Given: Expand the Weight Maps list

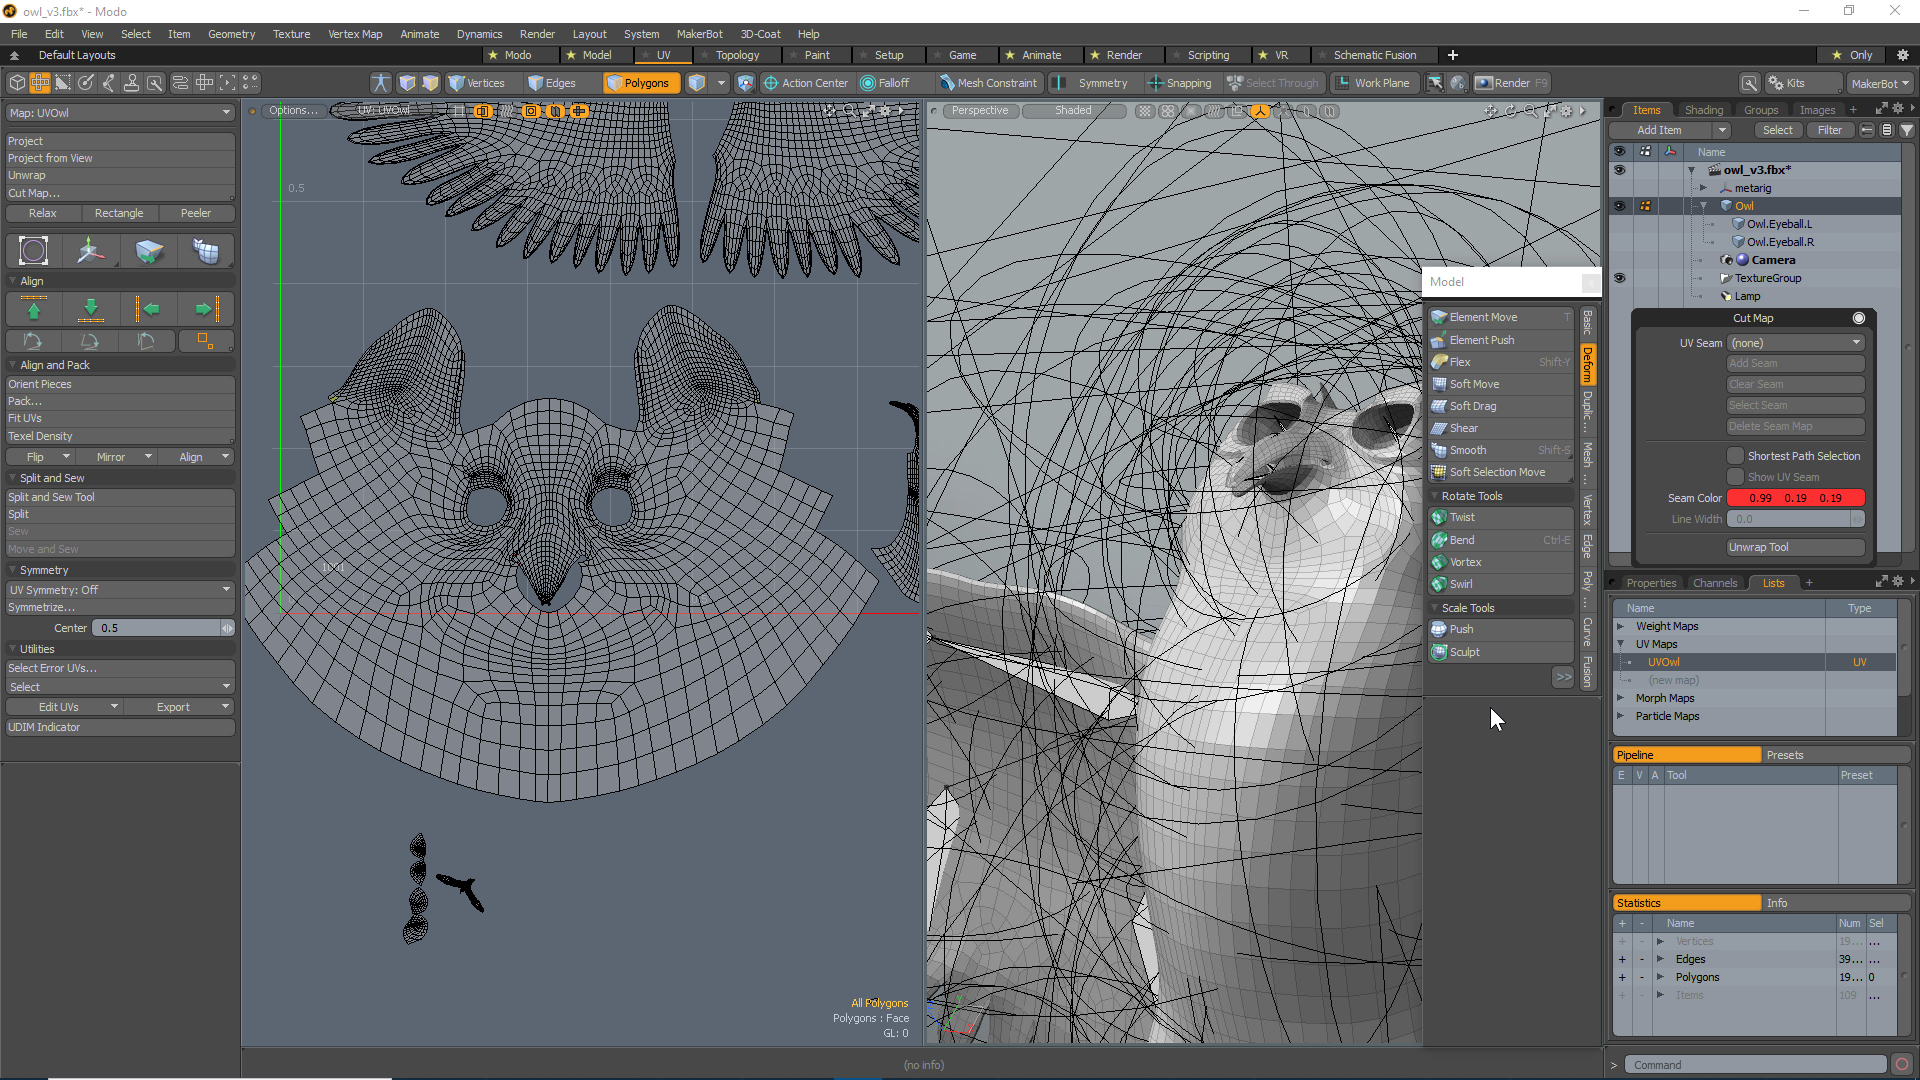Looking at the screenshot, I should point(1621,627).
